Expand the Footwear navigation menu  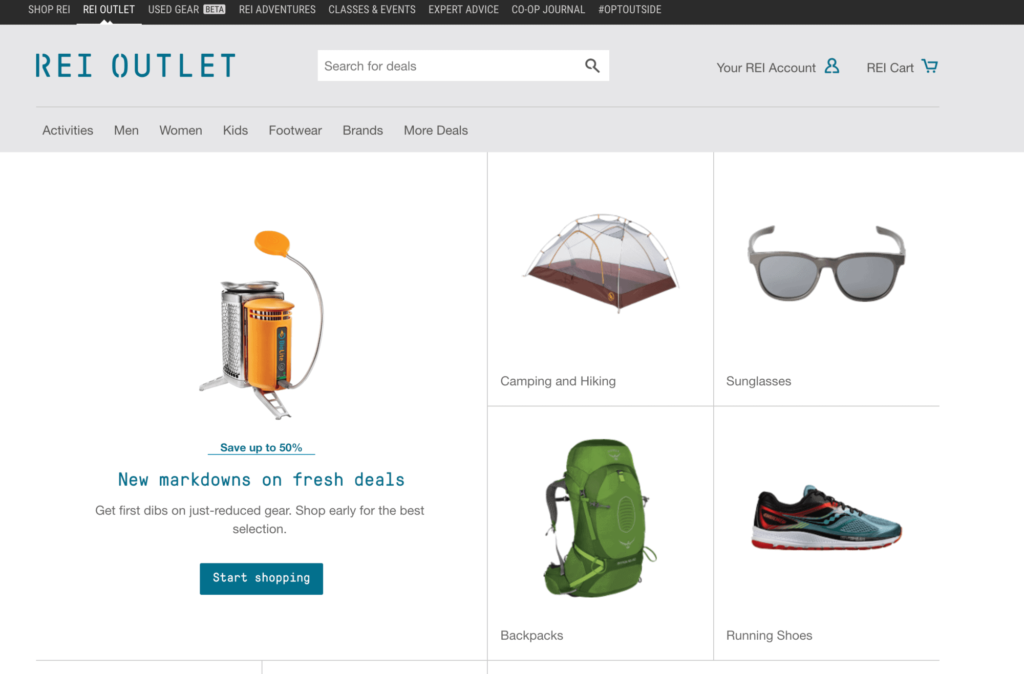click(x=295, y=131)
